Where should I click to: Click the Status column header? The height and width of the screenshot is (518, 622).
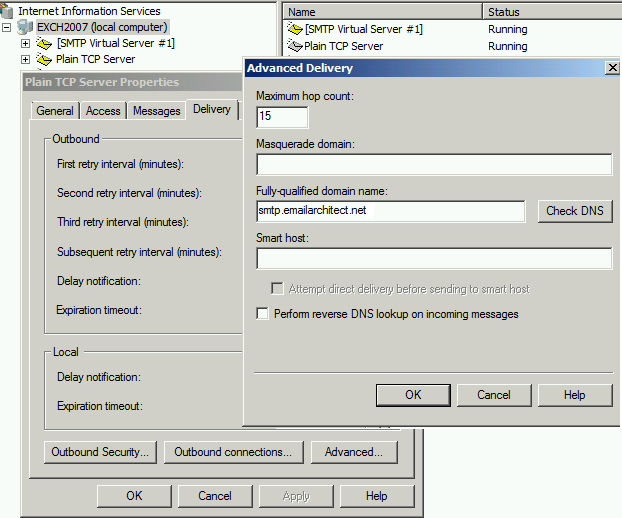pyautogui.click(x=553, y=12)
